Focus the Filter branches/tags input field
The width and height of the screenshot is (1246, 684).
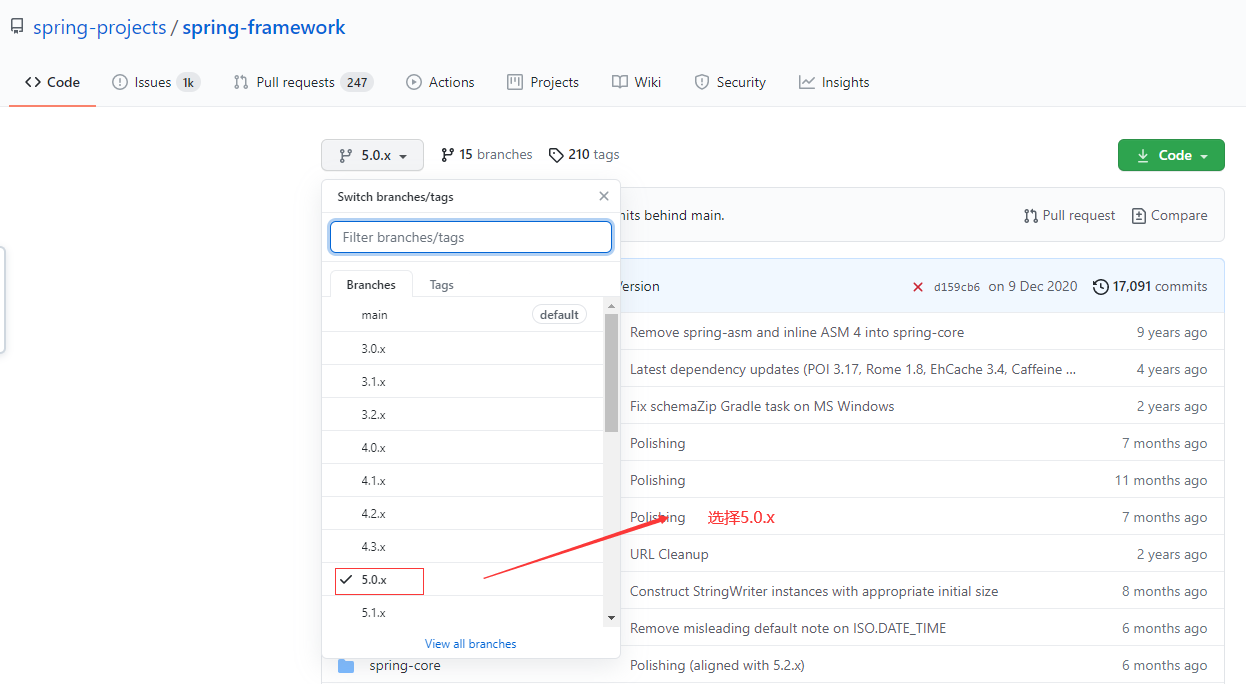click(x=471, y=237)
